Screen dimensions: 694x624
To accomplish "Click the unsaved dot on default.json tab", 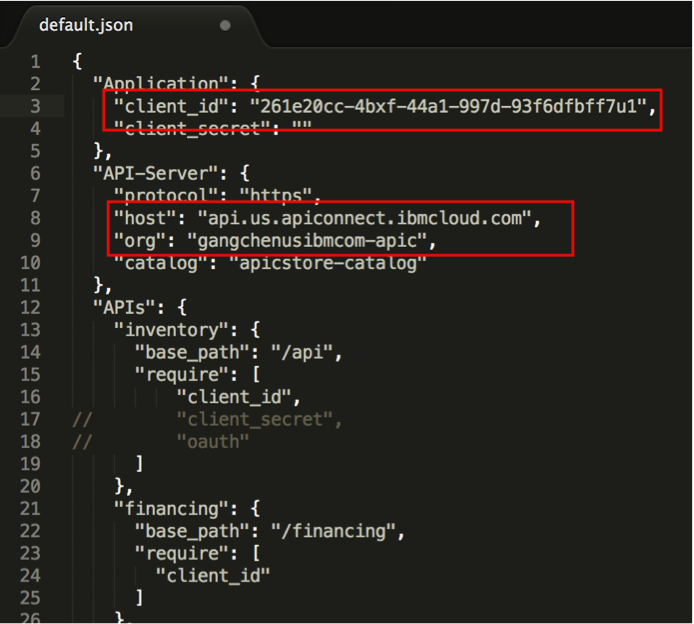I will 225,26.
